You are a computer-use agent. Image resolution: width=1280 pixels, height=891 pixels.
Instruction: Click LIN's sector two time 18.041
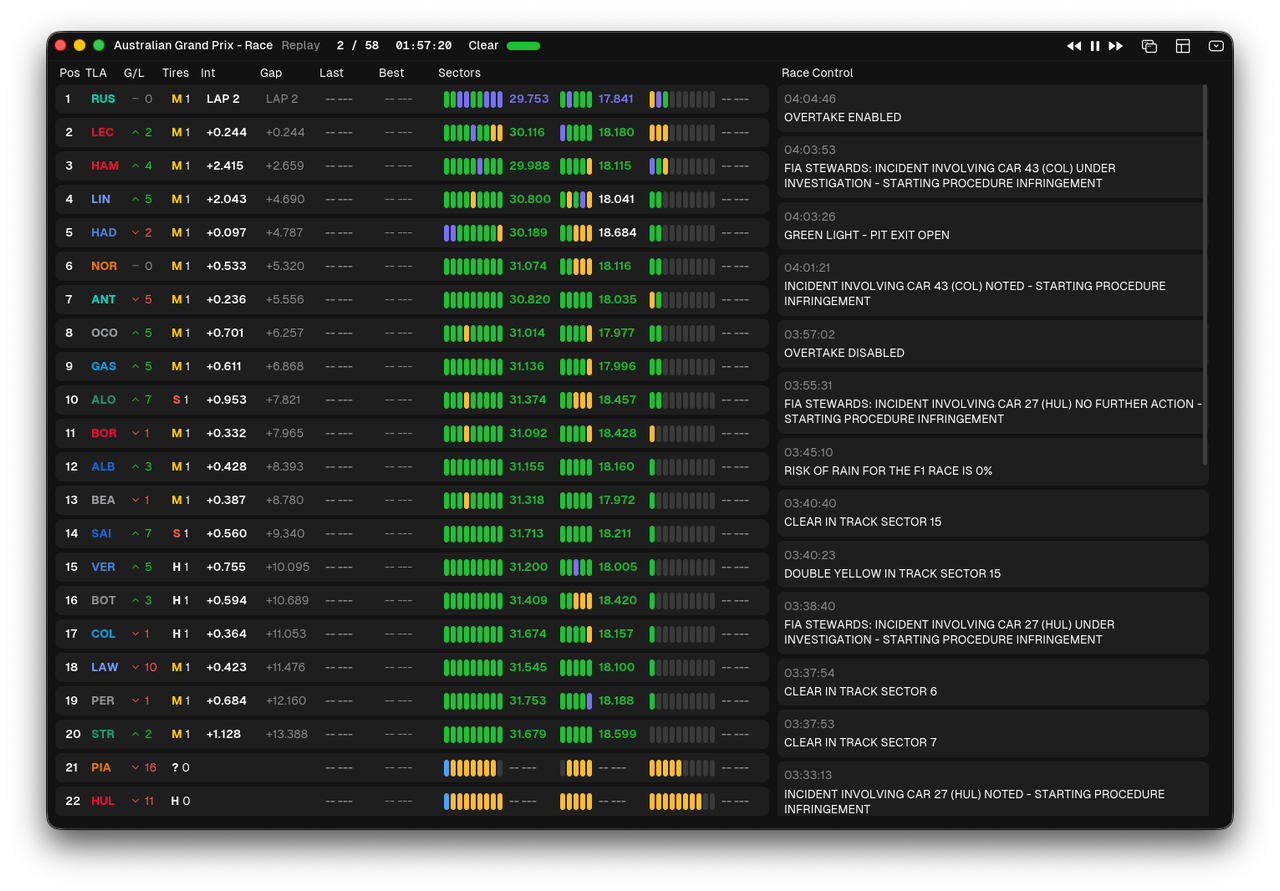(616, 199)
